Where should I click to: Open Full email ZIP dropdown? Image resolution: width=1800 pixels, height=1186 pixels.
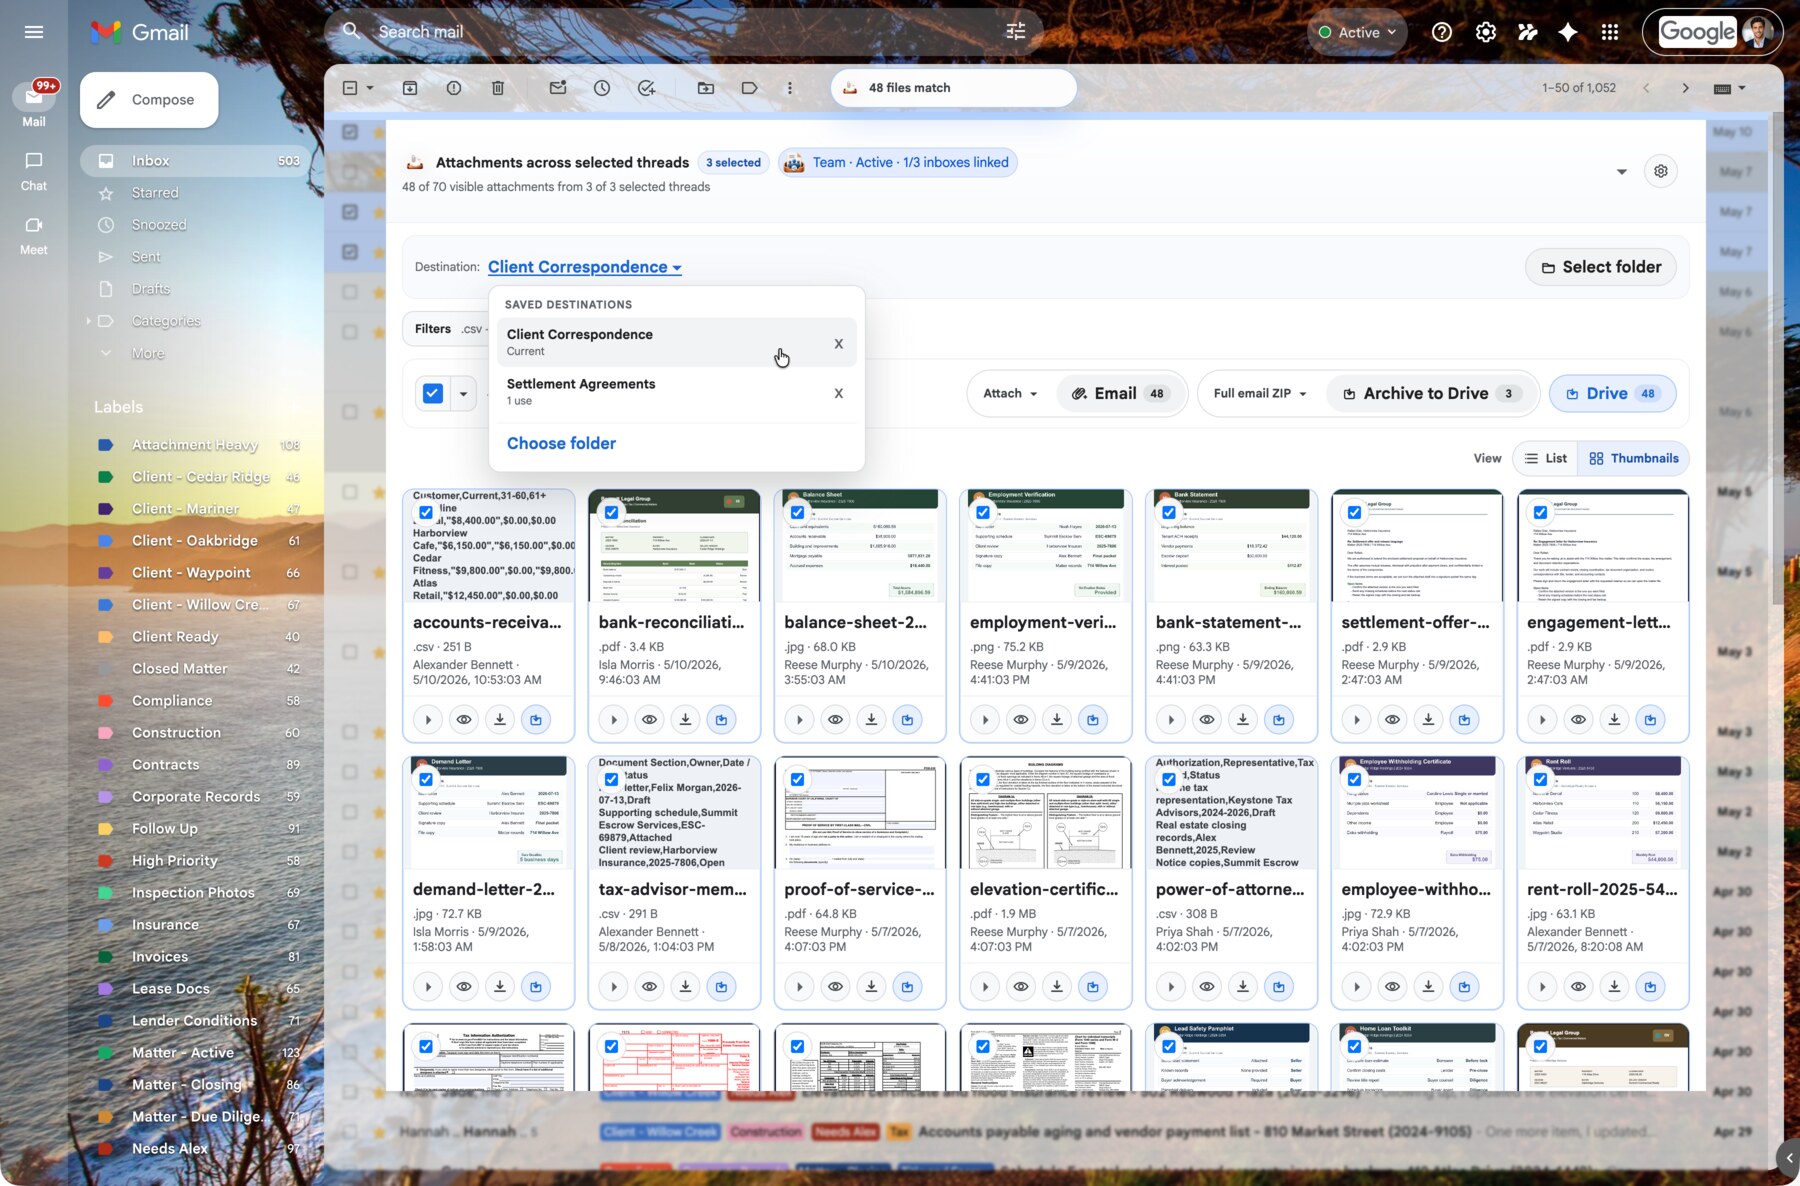[1260, 394]
